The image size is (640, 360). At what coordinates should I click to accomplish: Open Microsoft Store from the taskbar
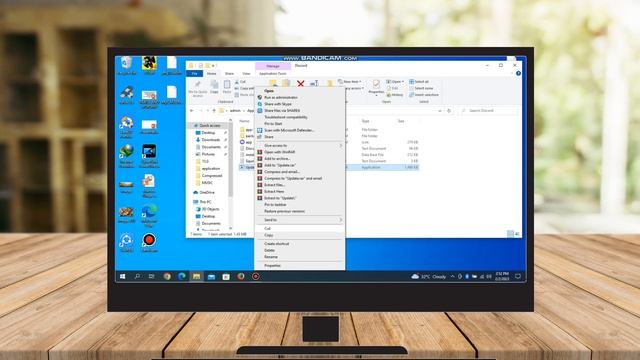click(x=226, y=276)
